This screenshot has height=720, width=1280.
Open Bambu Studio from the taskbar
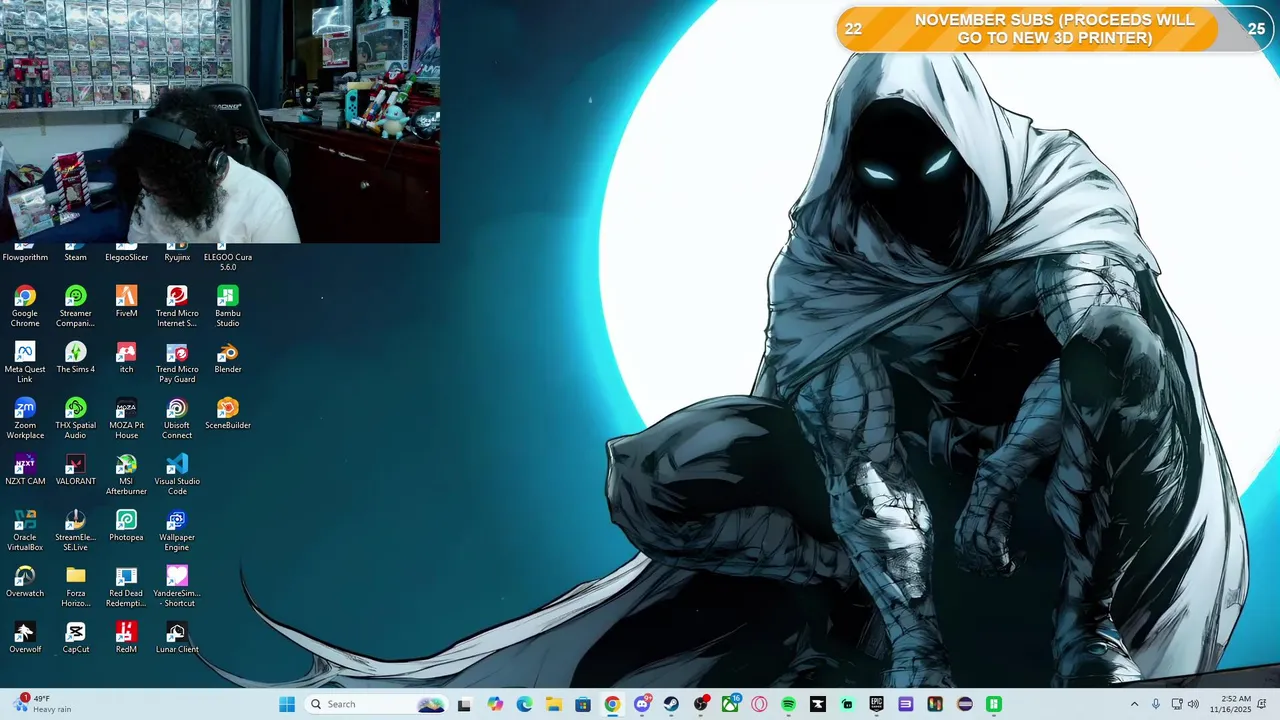point(994,704)
